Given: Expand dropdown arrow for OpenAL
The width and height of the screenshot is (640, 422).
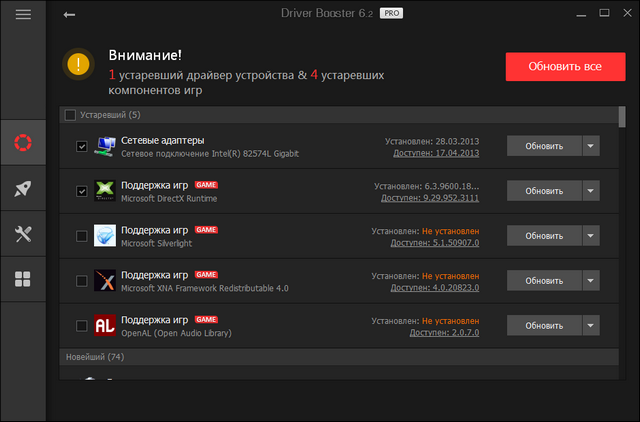Looking at the screenshot, I should (591, 325).
